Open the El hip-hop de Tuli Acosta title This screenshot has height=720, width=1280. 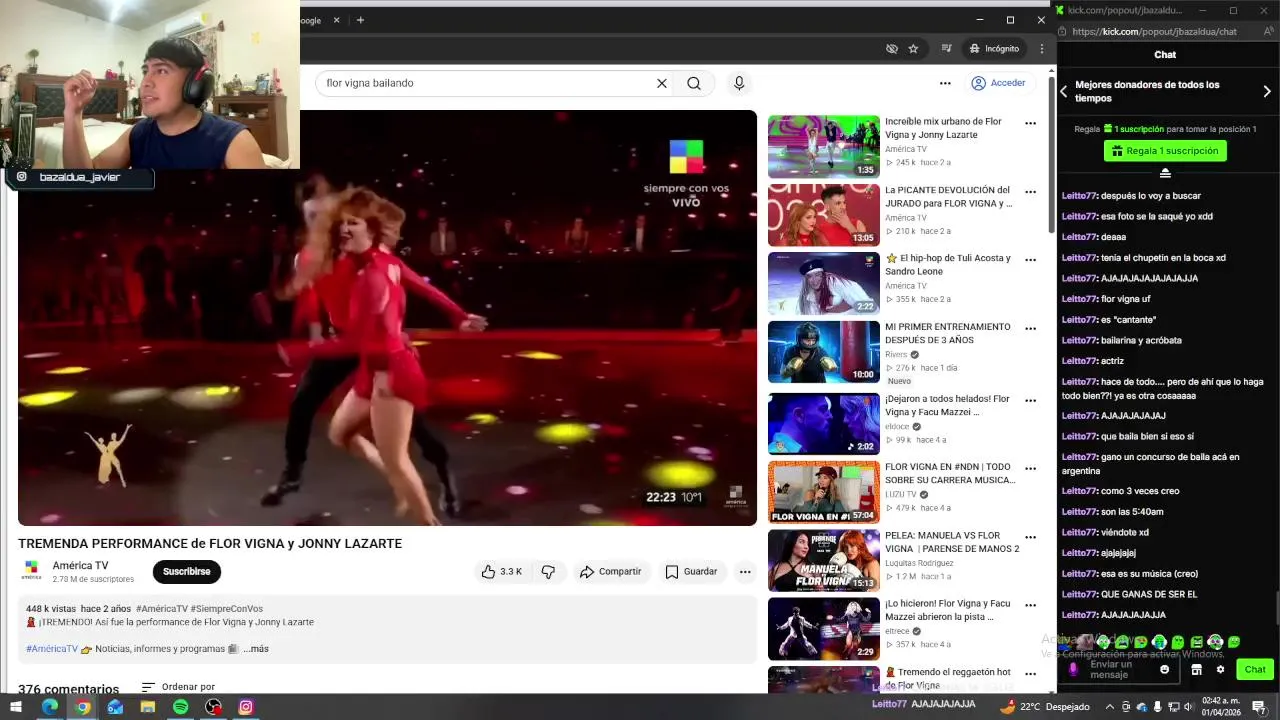tap(948, 264)
